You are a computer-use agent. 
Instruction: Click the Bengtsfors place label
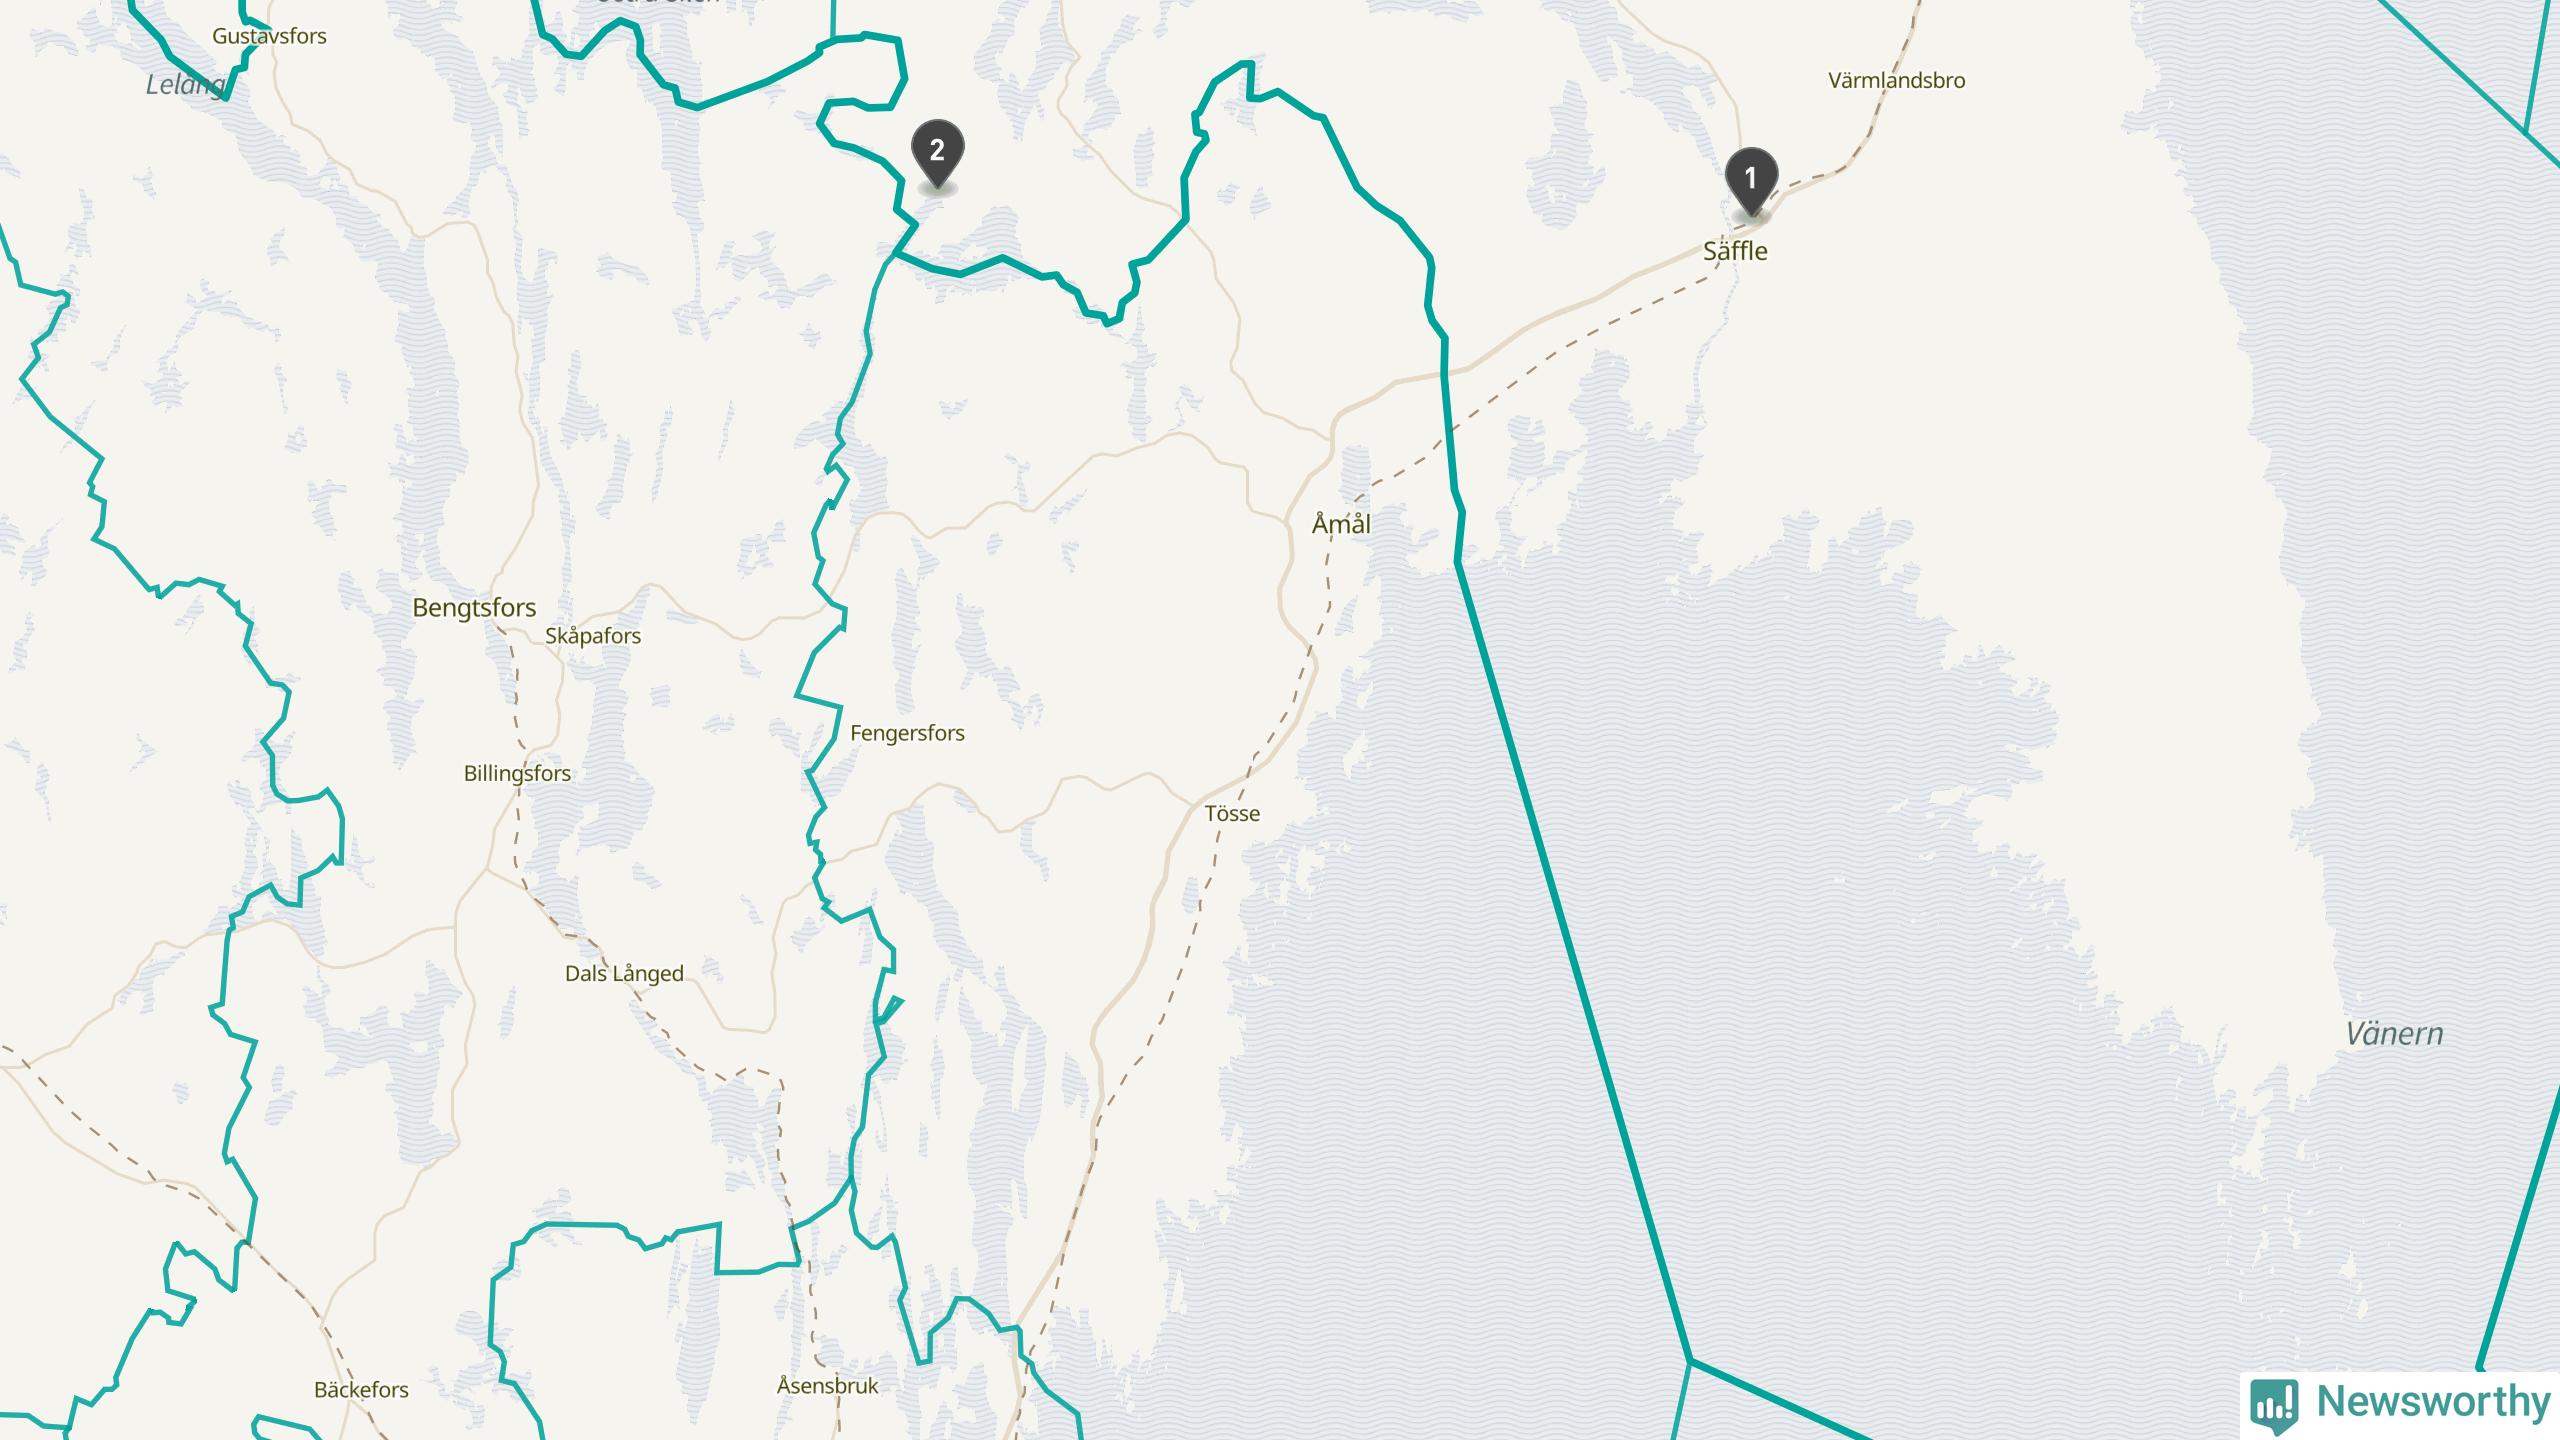(474, 608)
